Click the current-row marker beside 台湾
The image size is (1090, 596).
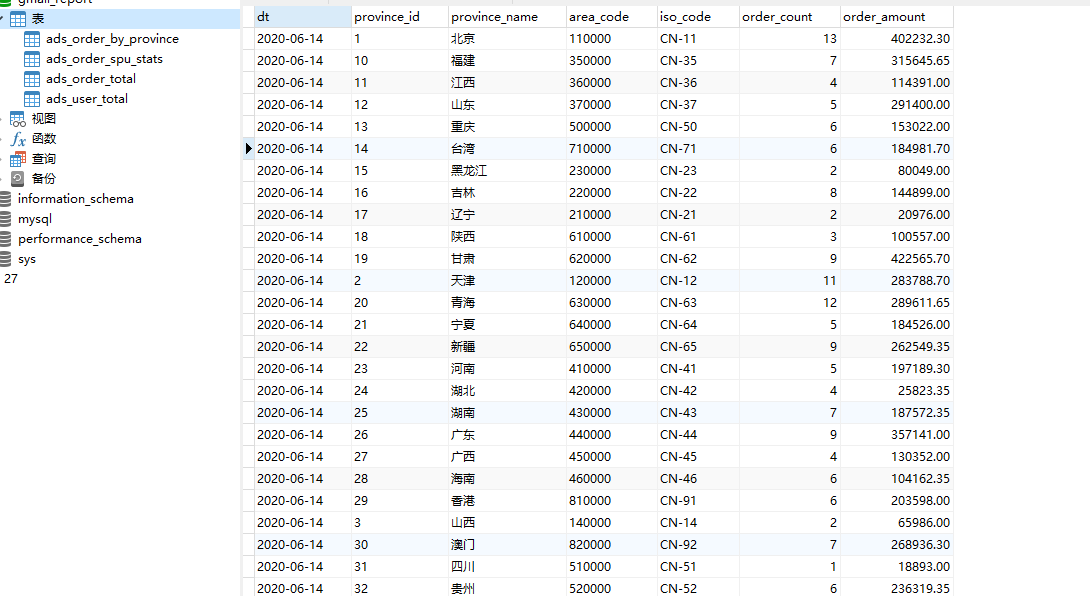tap(248, 149)
